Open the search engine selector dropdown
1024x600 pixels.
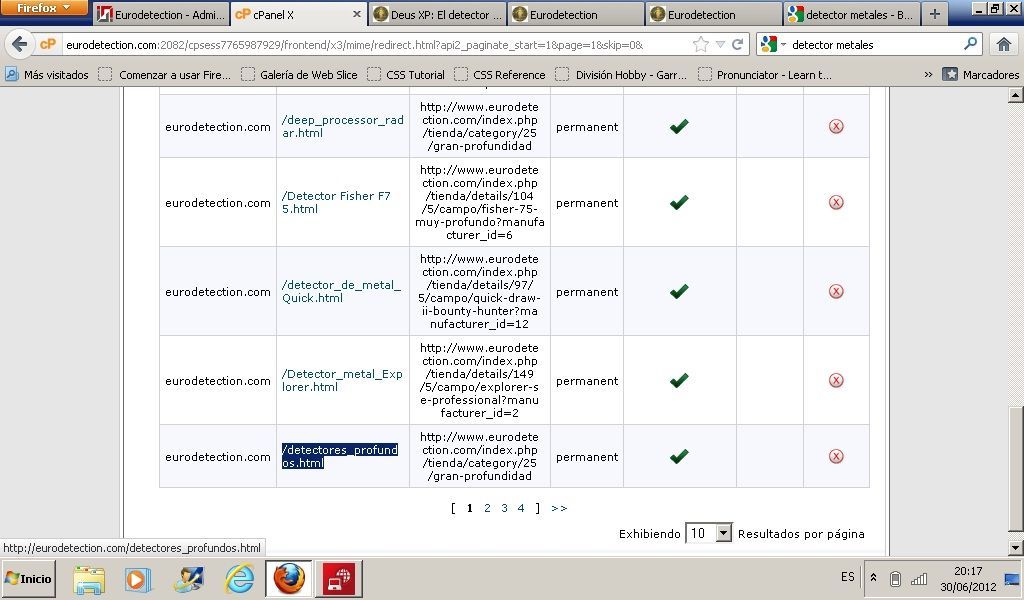[x=773, y=44]
